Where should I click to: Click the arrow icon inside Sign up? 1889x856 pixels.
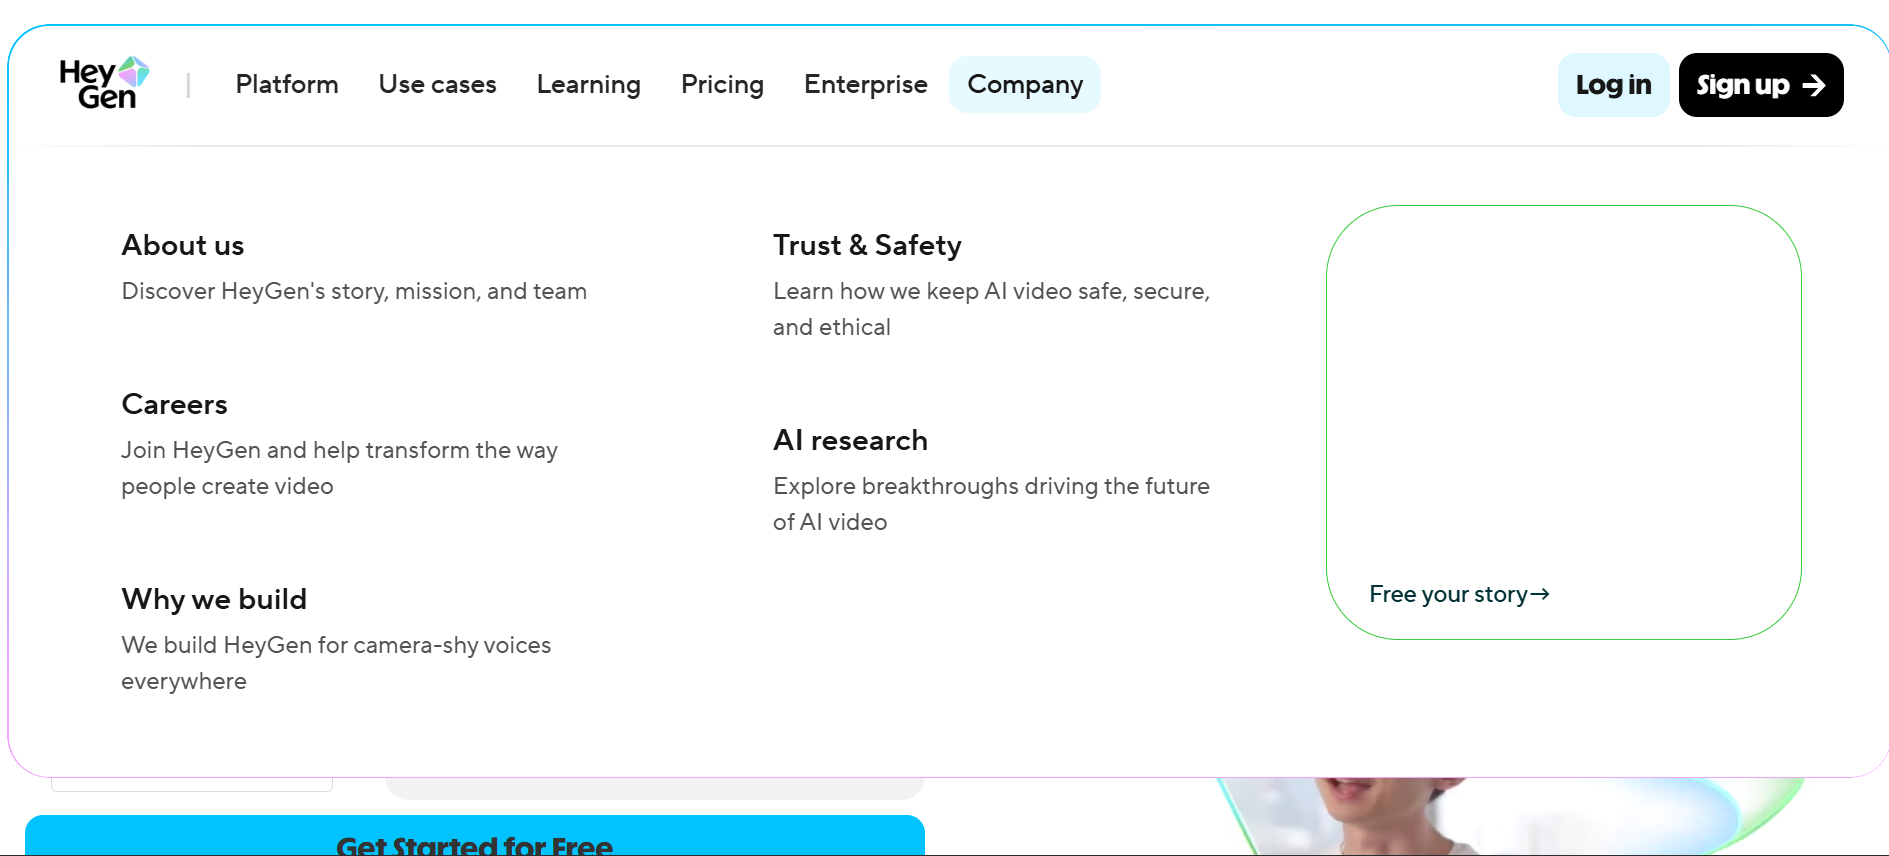point(1813,86)
